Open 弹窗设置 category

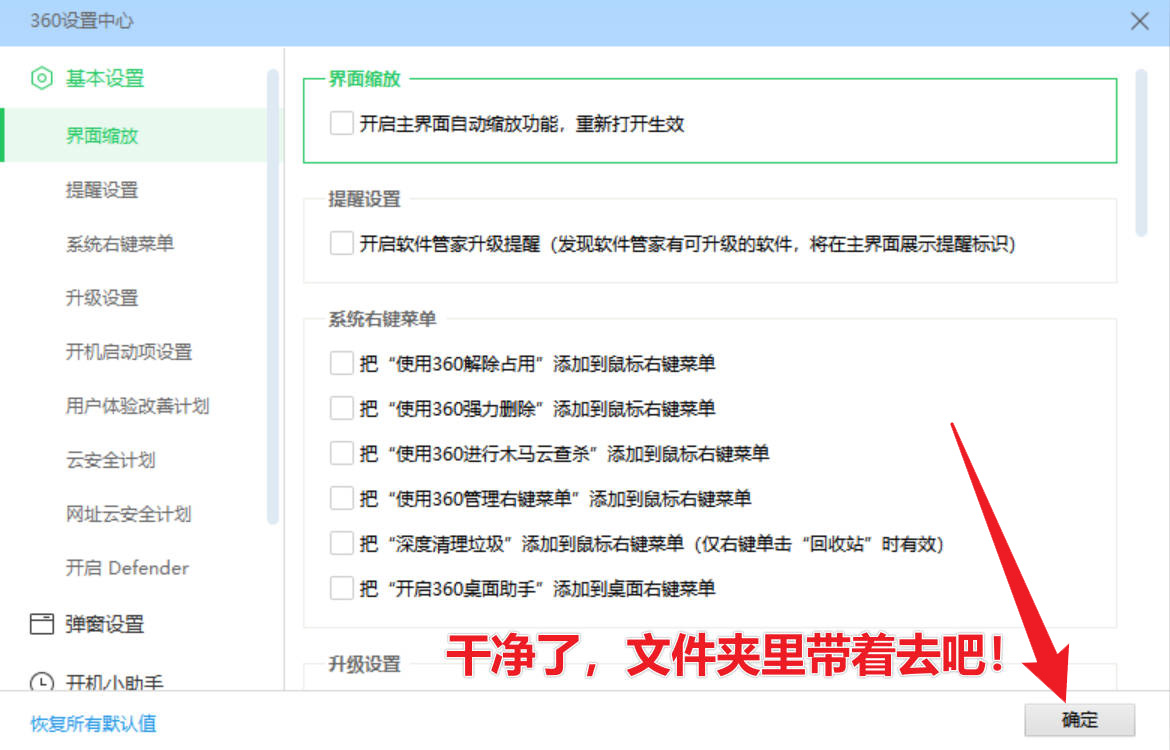click(104, 624)
